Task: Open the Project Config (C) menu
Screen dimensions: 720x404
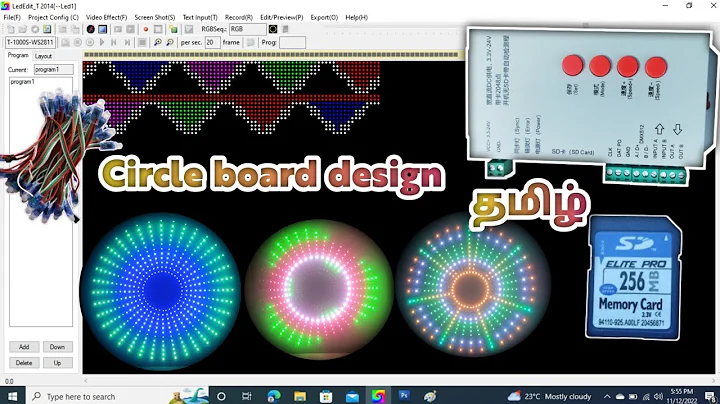Action: tap(53, 17)
